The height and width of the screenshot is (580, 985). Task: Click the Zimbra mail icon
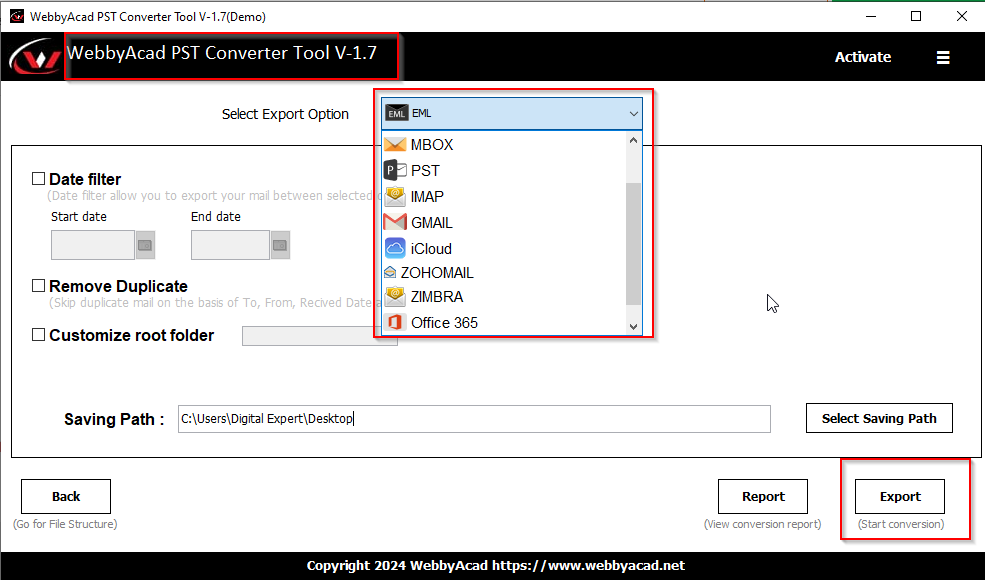point(395,297)
